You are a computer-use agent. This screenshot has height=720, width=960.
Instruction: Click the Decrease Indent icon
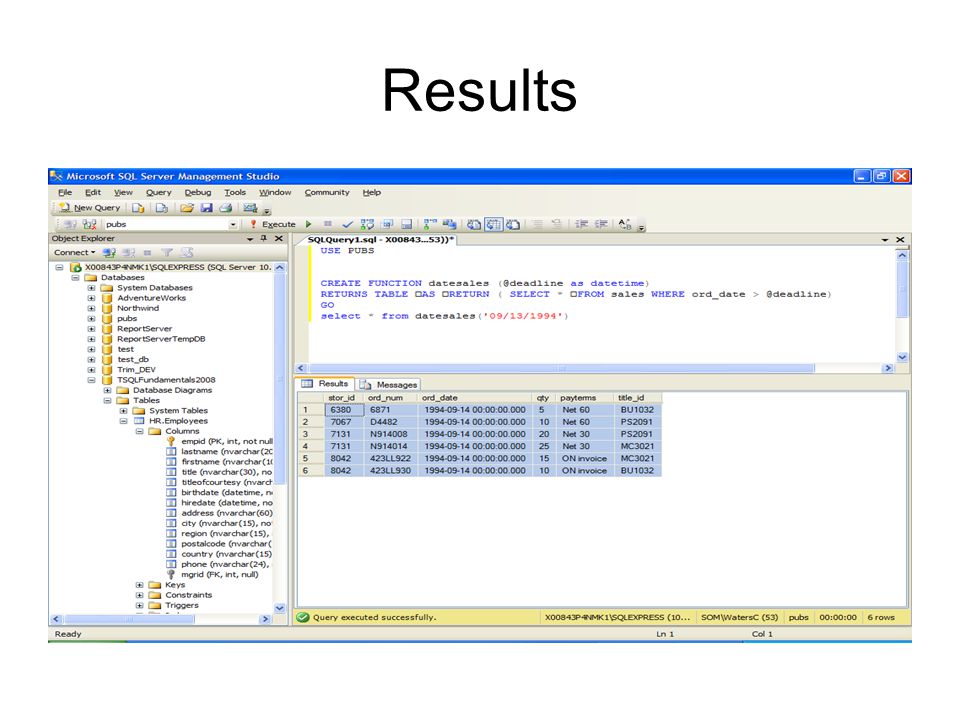(x=582, y=224)
